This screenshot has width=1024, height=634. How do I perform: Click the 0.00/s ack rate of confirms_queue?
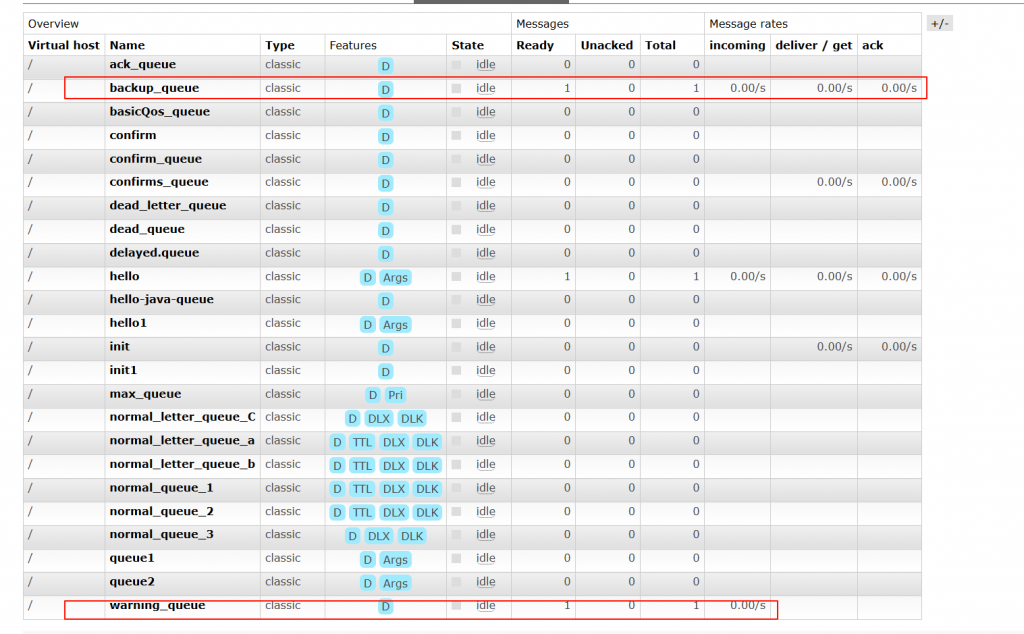coord(899,182)
